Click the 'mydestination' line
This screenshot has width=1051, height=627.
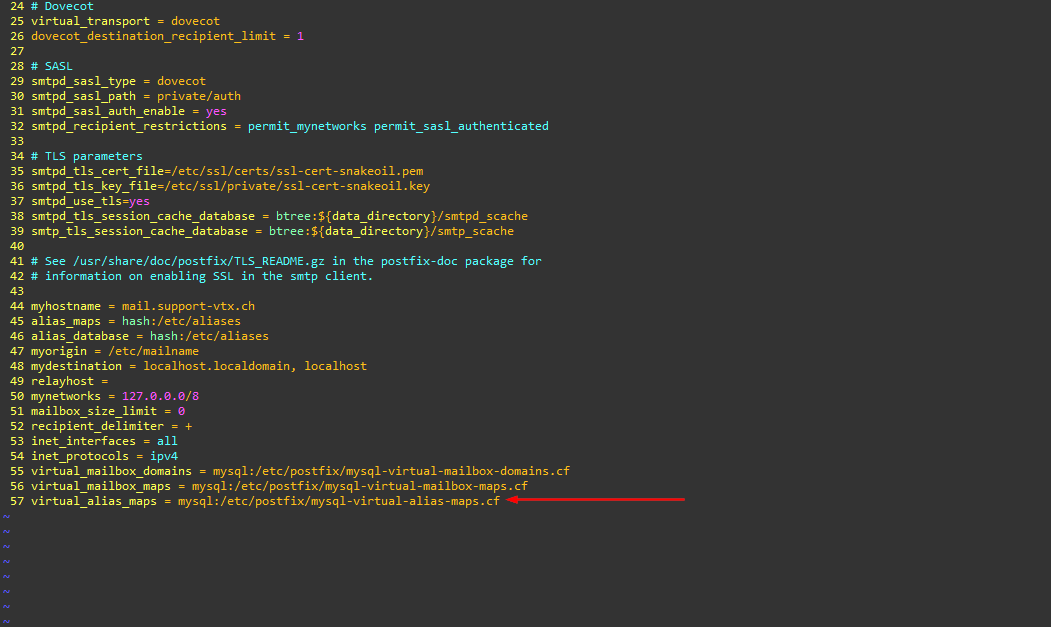click(199, 366)
